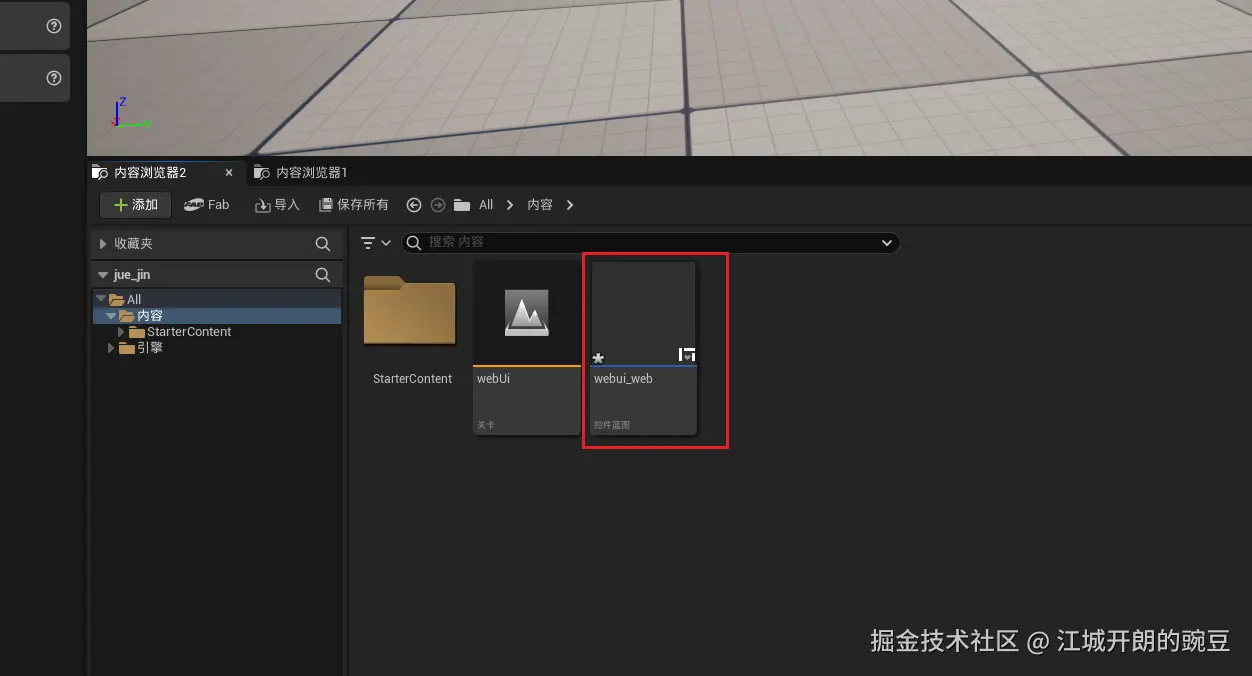Open the saved search dropdown arrow in search bar

(886, 243)
